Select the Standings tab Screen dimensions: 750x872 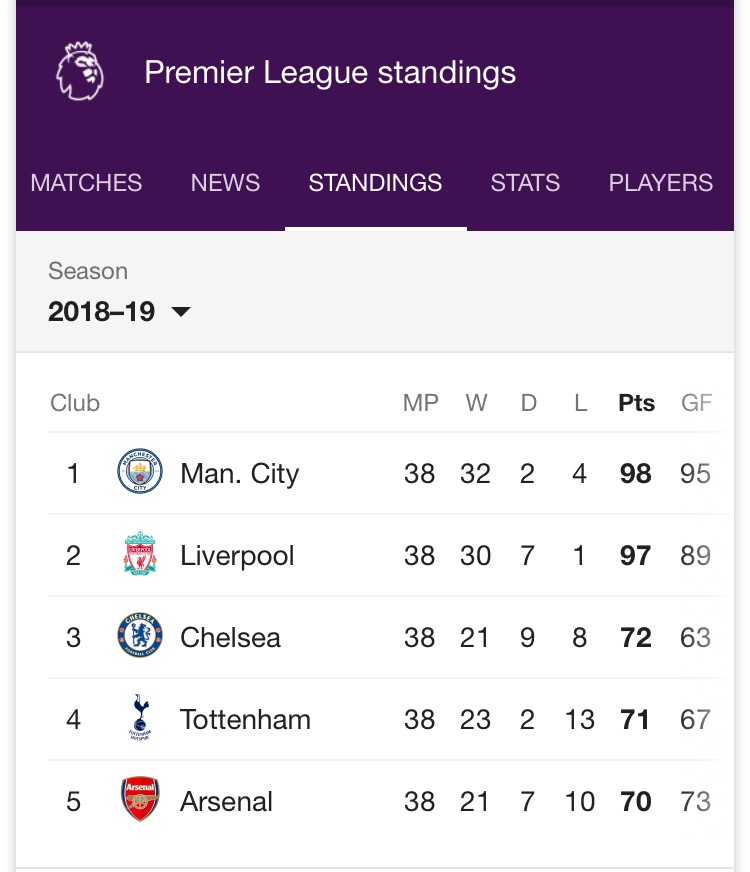375,183
